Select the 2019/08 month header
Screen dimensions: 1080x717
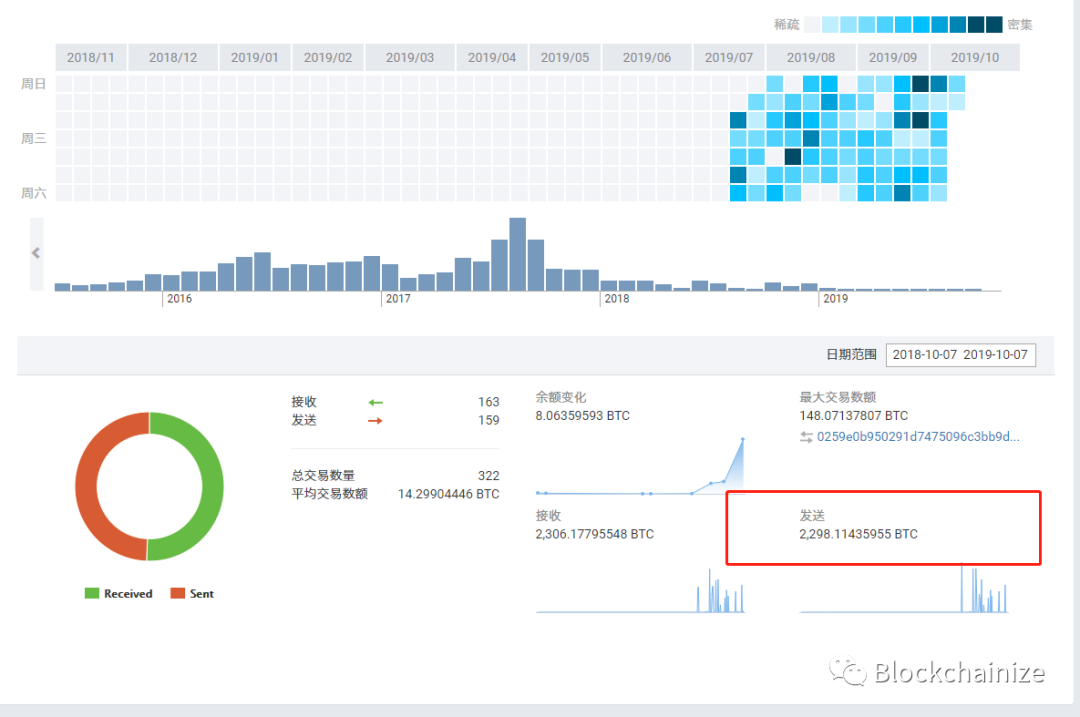pos(811,58)
